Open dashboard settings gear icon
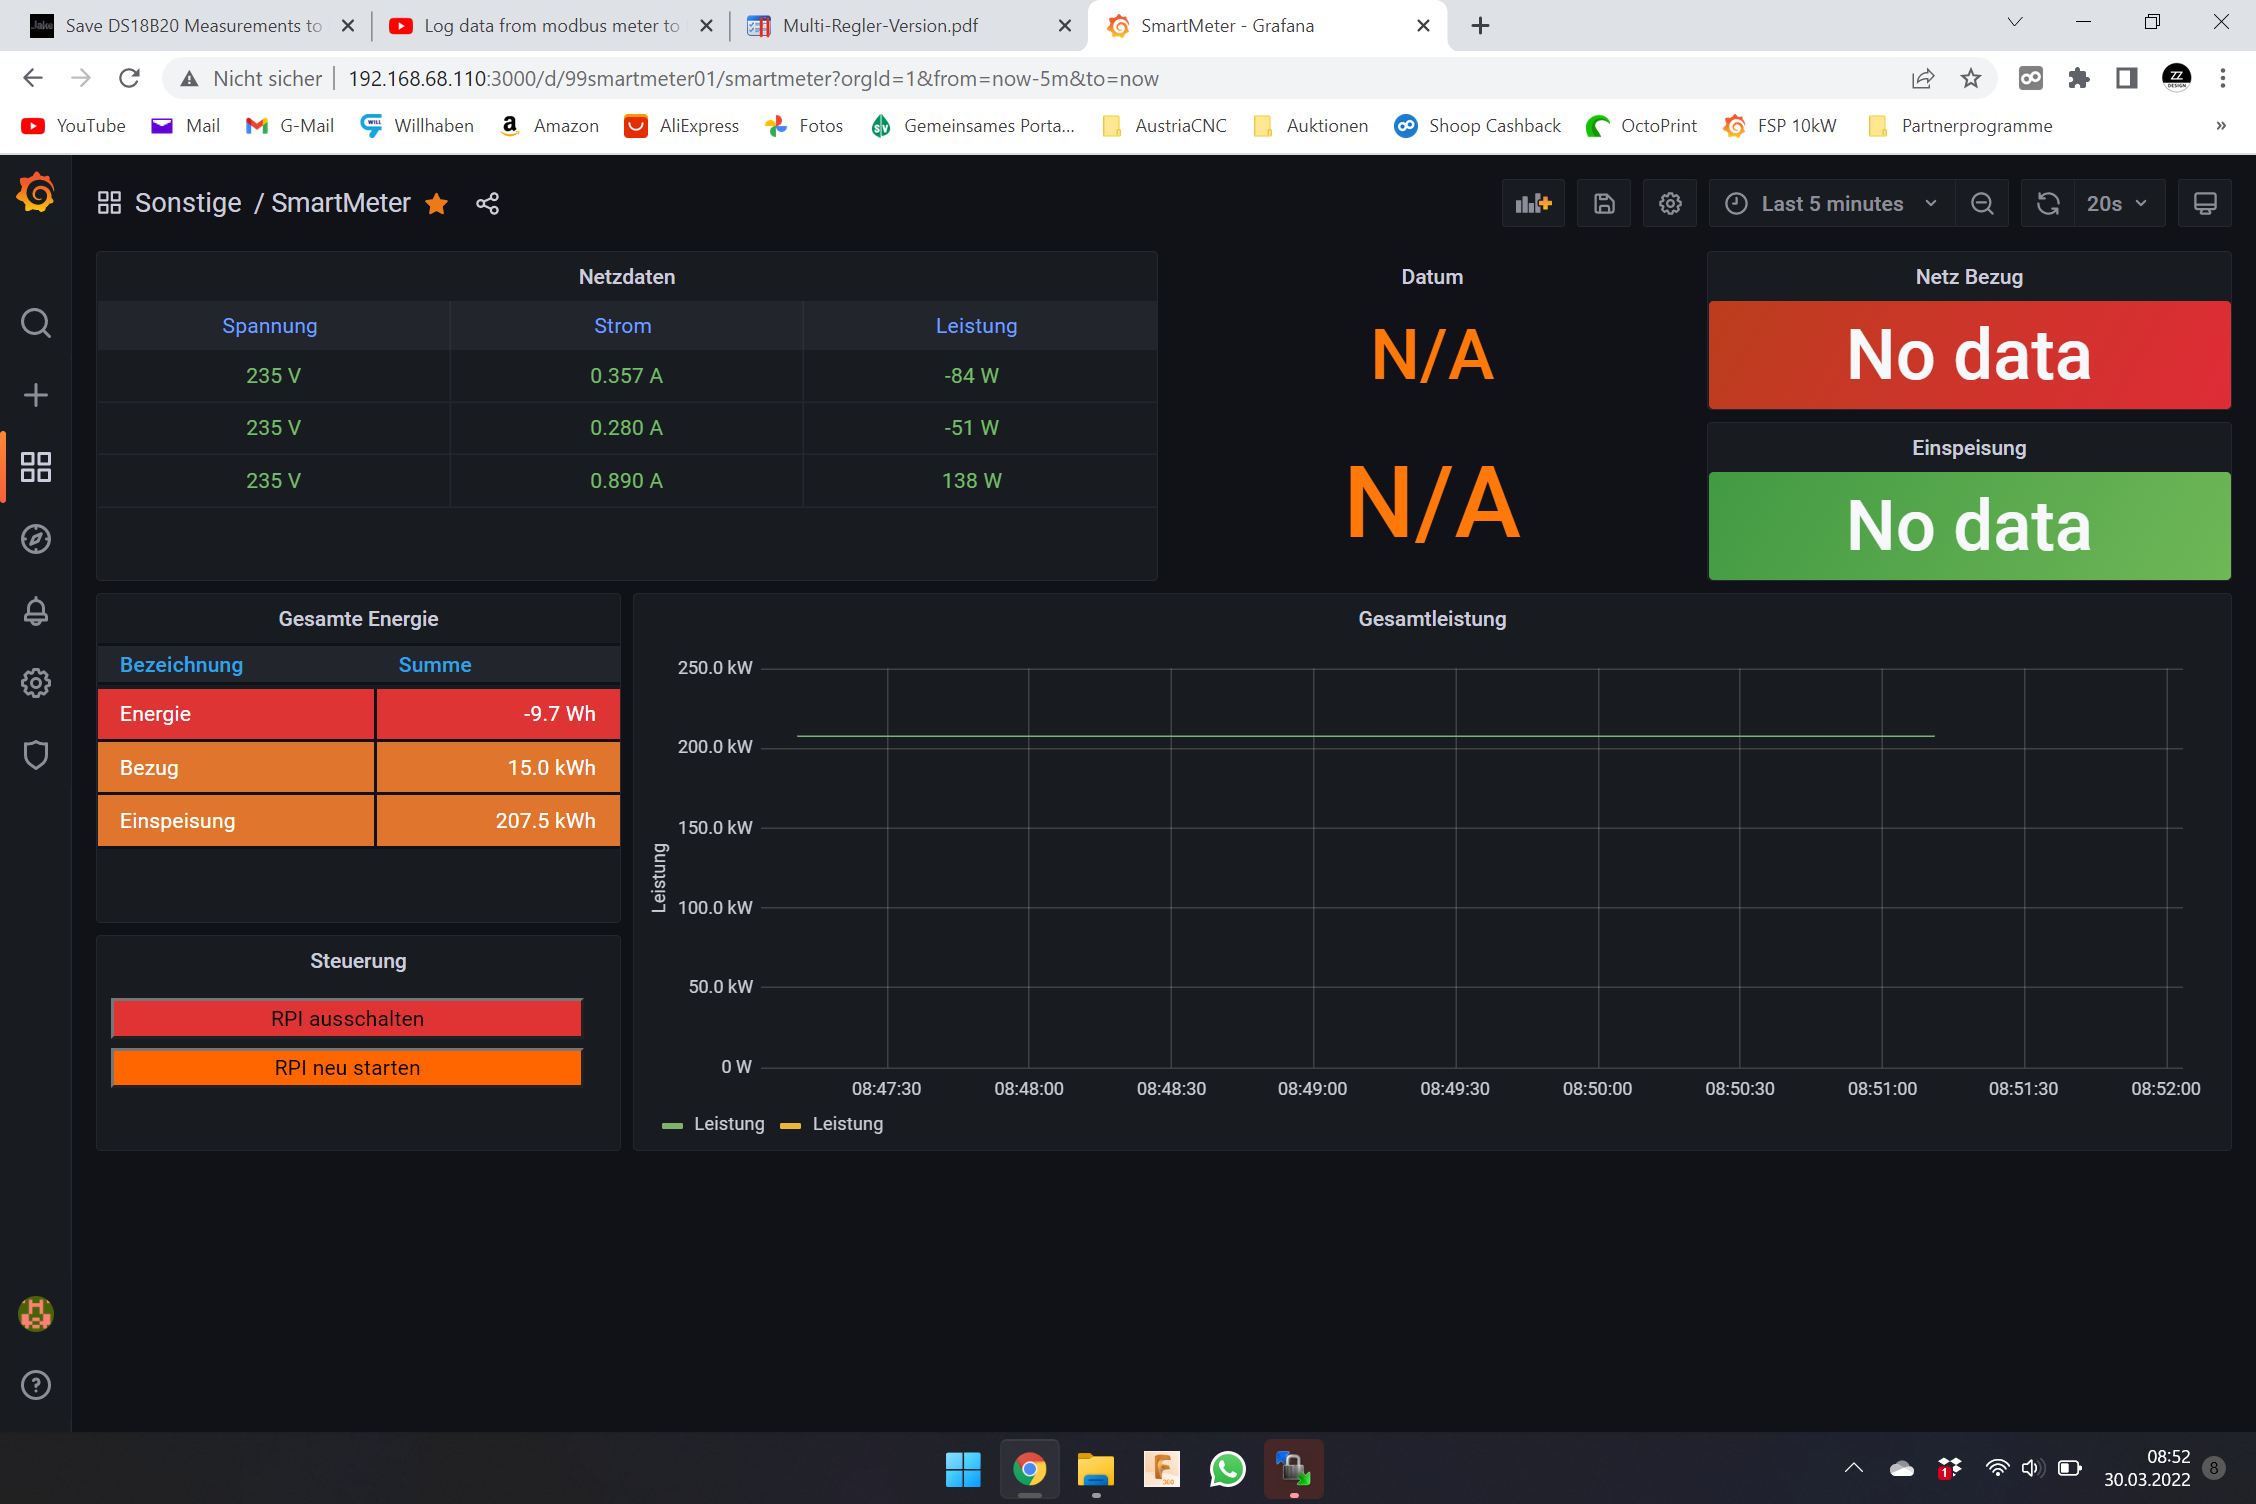2256x1504 pixels. [x=1670, y=204]
